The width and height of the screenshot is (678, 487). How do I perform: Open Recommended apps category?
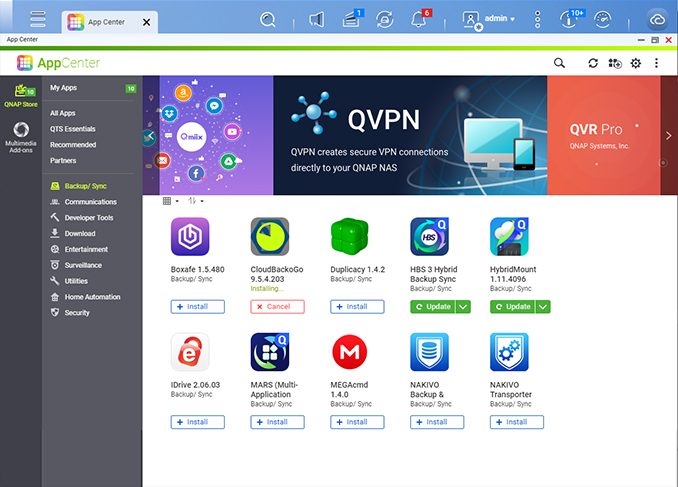point(73,145)
